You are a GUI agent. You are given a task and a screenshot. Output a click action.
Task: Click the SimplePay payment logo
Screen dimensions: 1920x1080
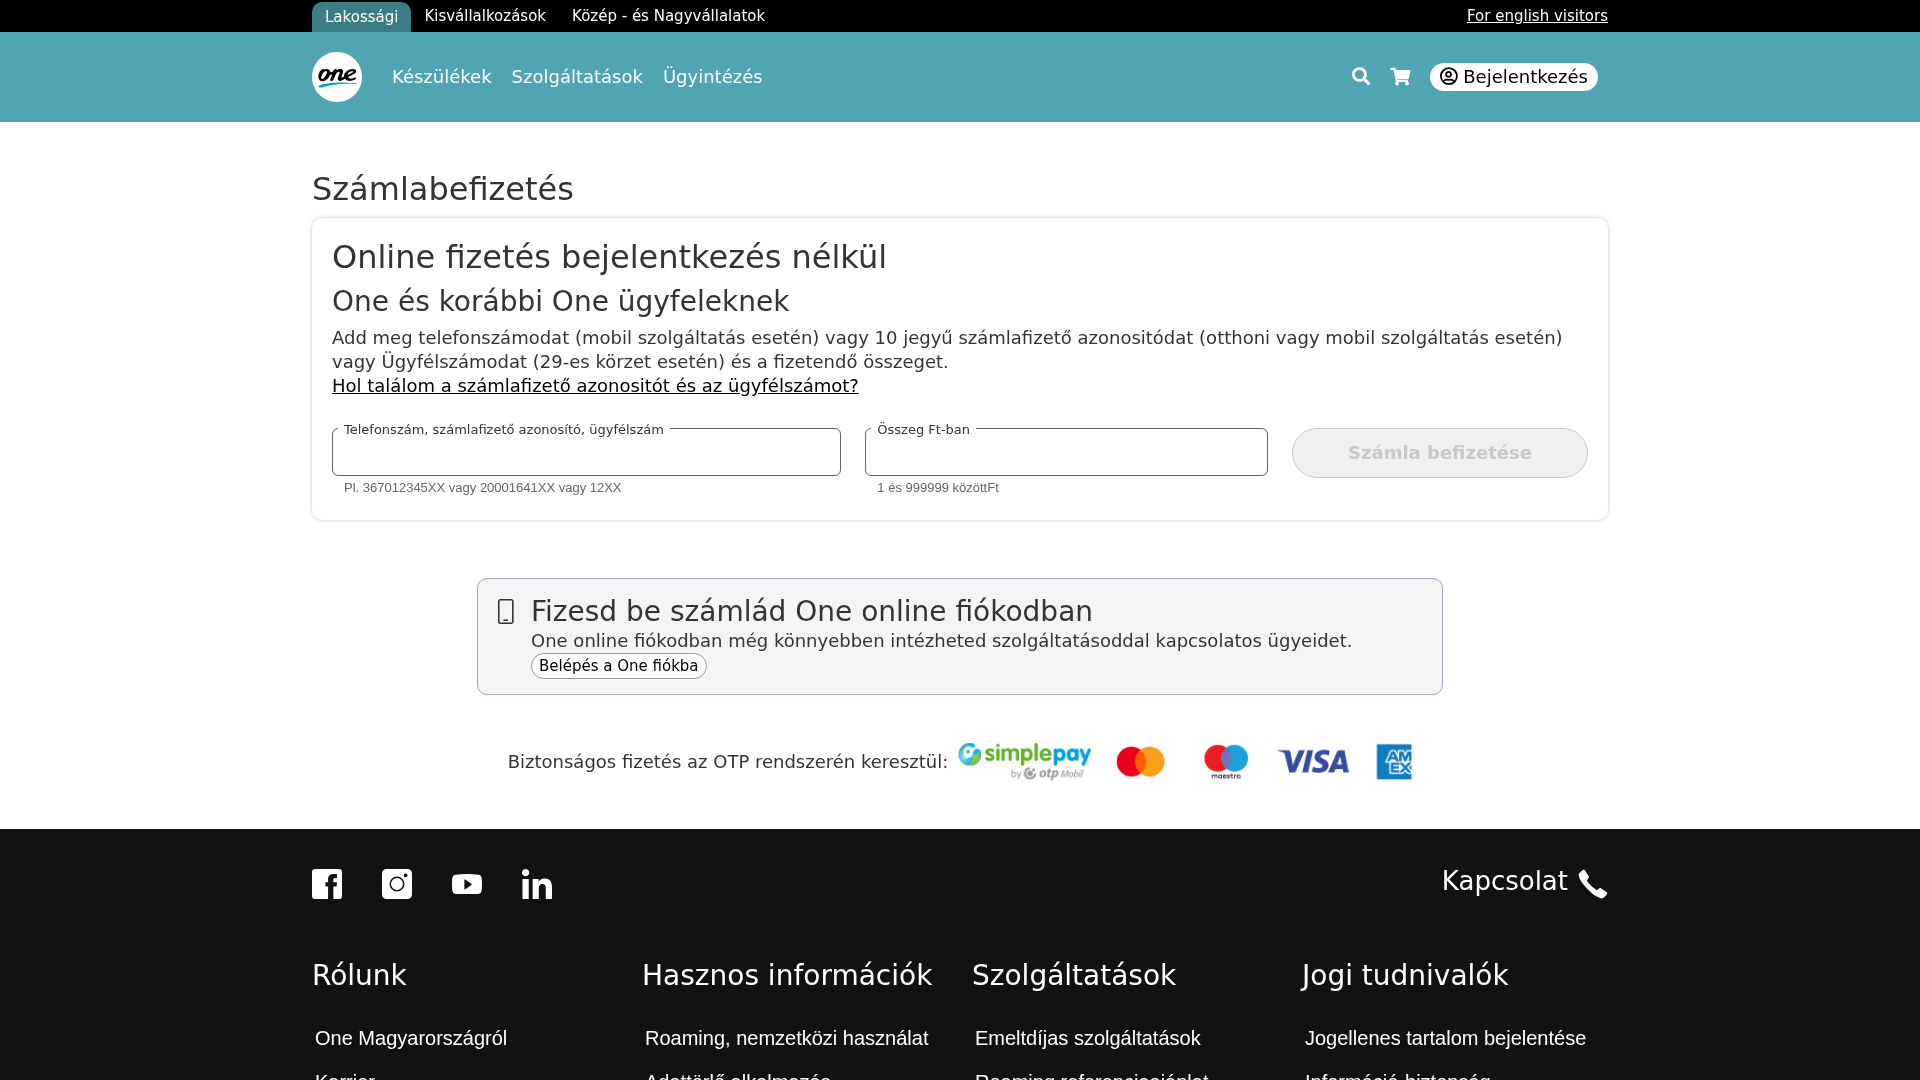click(x=1023, y=761)
